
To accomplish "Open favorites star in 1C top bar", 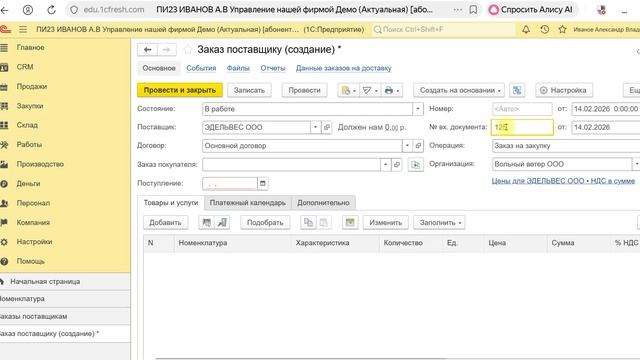I will 562,29.
